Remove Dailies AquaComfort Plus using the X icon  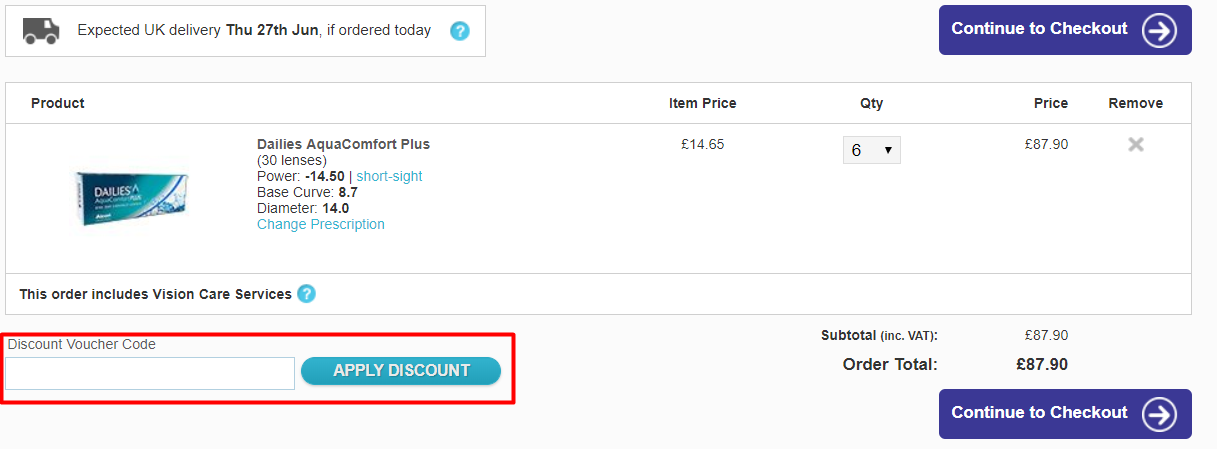tap(1136, 144)
